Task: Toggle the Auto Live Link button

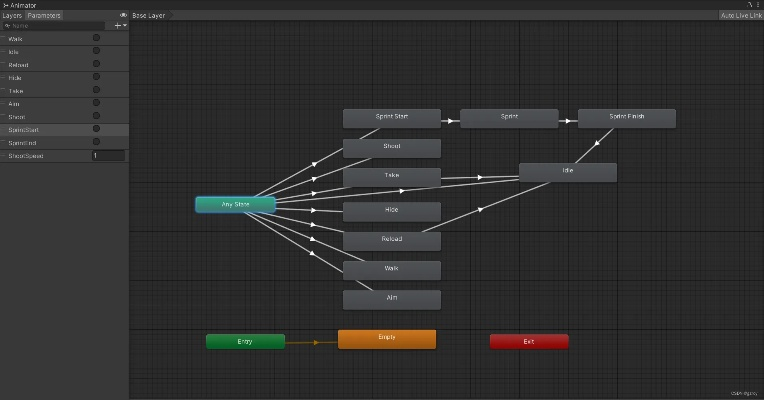Action: click(x=740, y=16)
